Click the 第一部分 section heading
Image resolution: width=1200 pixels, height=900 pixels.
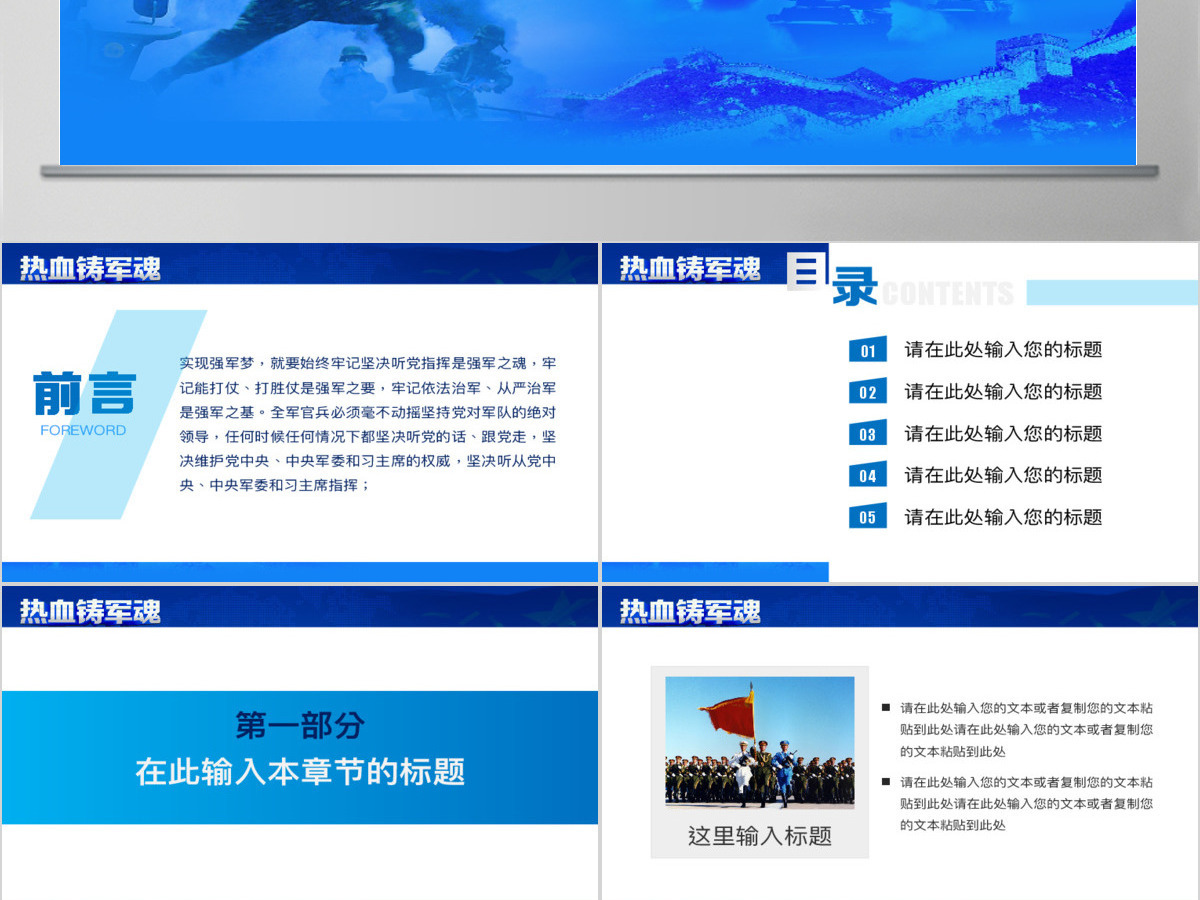(300, 725)
